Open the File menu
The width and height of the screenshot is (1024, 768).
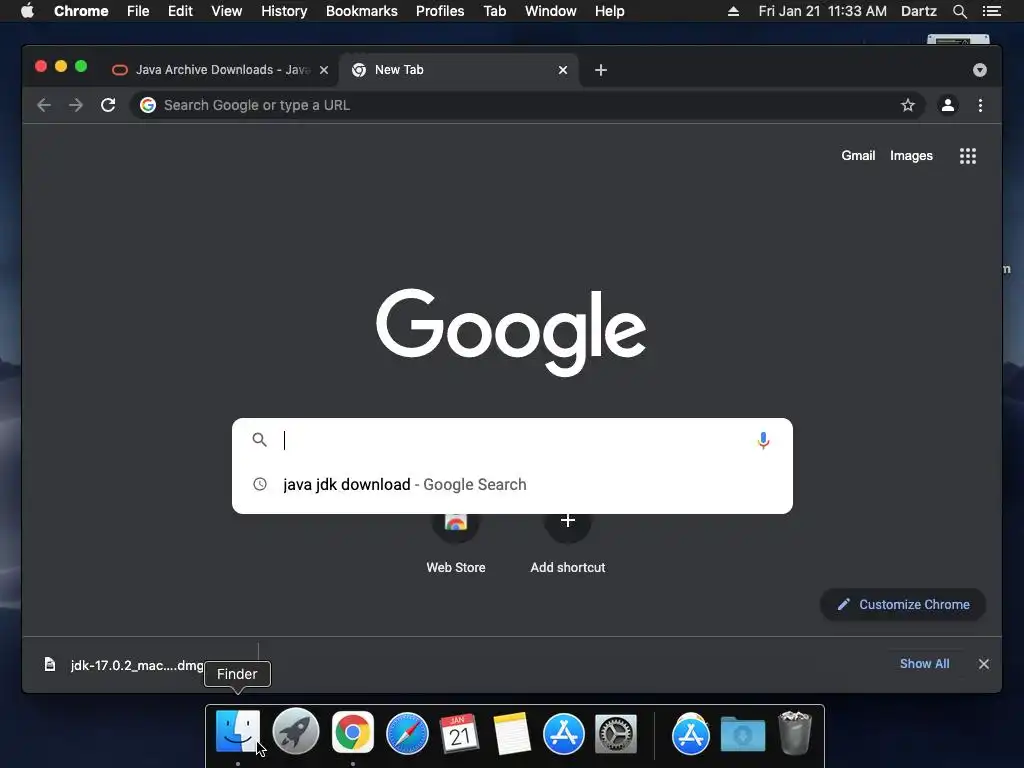pyautogui.click(x=138, y=11)
